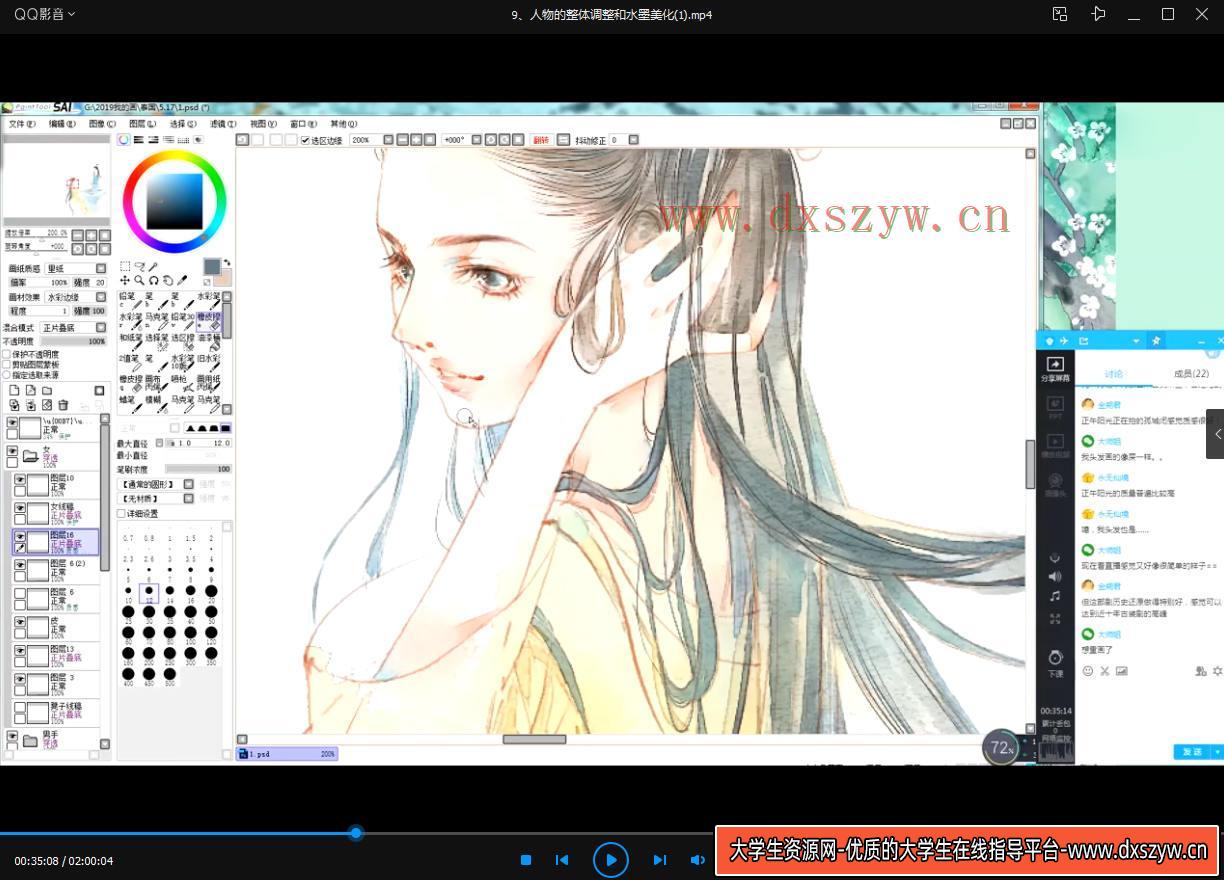Viewport: 1224px width, 880px height.
Task: Open the 图层 menu
Action: point(143,124)
